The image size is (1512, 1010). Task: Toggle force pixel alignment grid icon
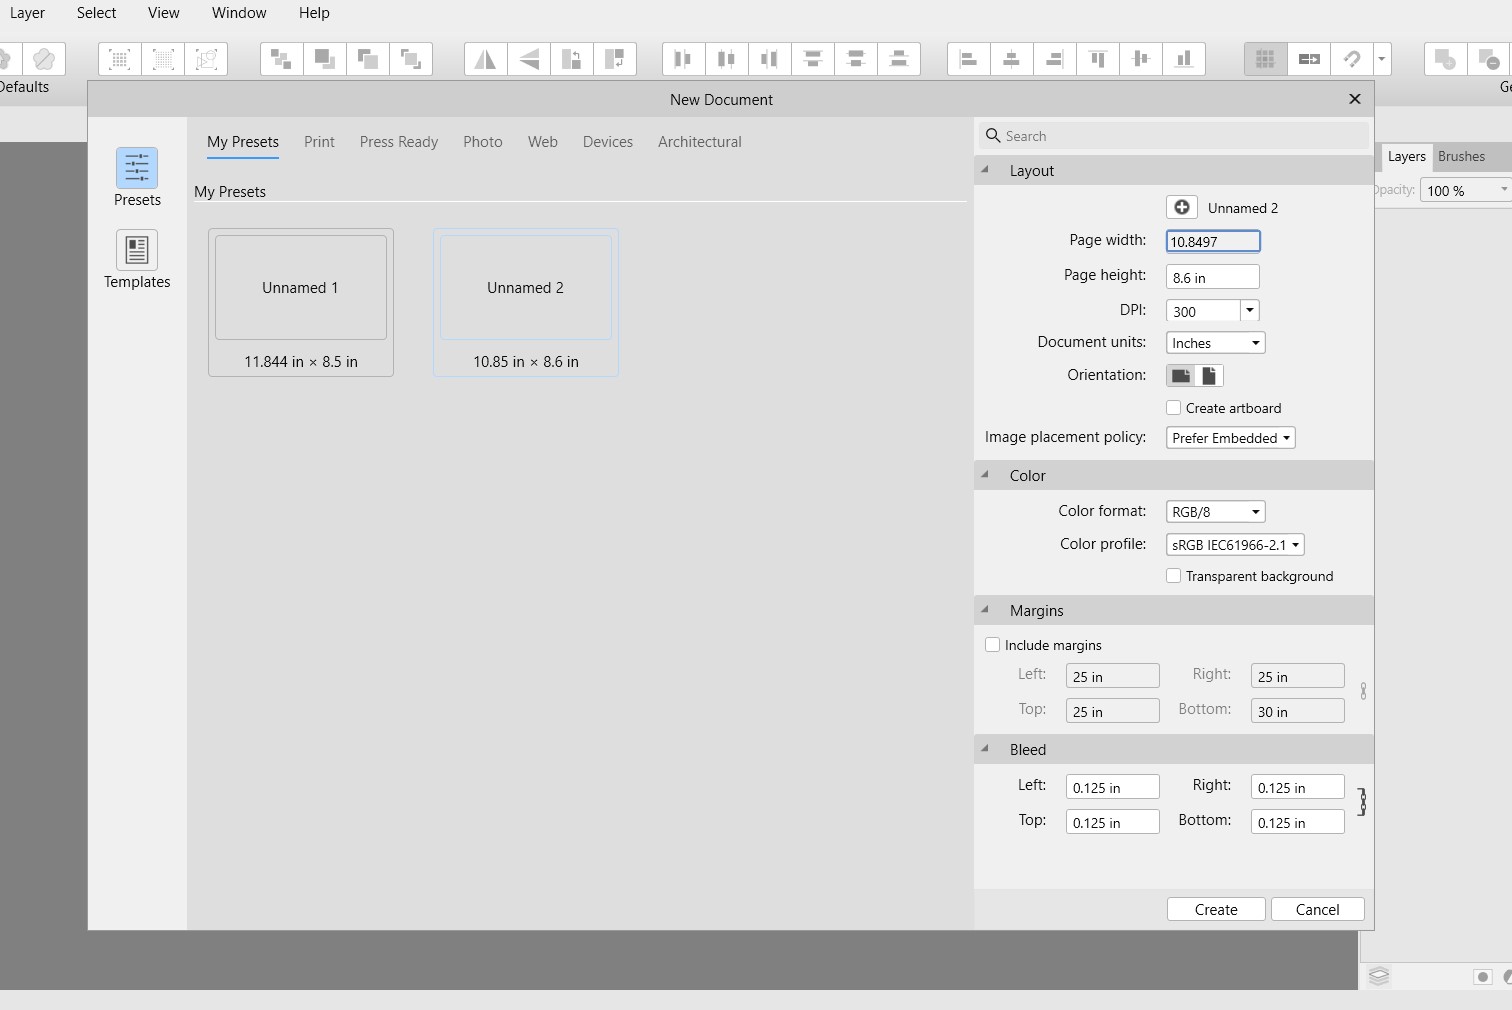(x=1266, y=59)
